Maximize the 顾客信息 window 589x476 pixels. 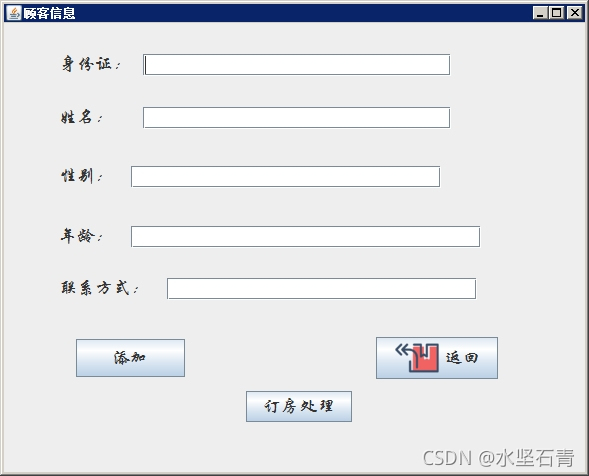tap(557, 13)
